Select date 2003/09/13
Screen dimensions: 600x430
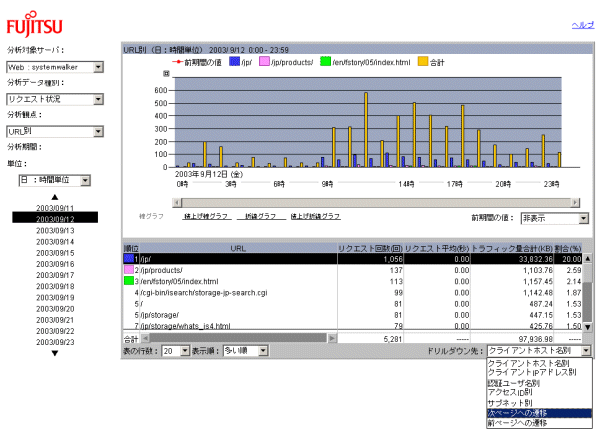tap(55, 231)
